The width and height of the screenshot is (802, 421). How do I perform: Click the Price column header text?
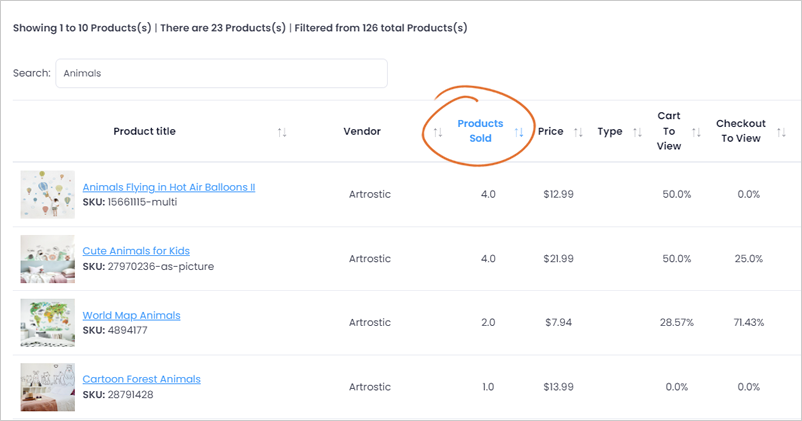click(550, 131)
